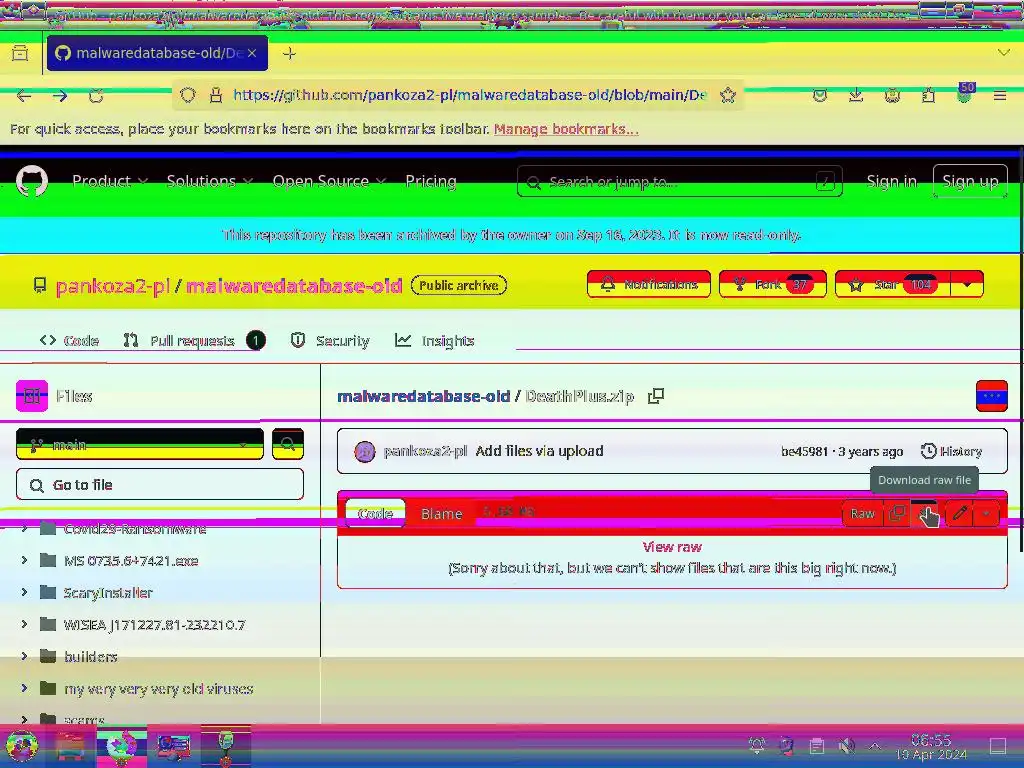Viewport: 1024px width, 768px height.
Task: Close the malwaredatabase-old browser tab
Action: click(252, 53)
